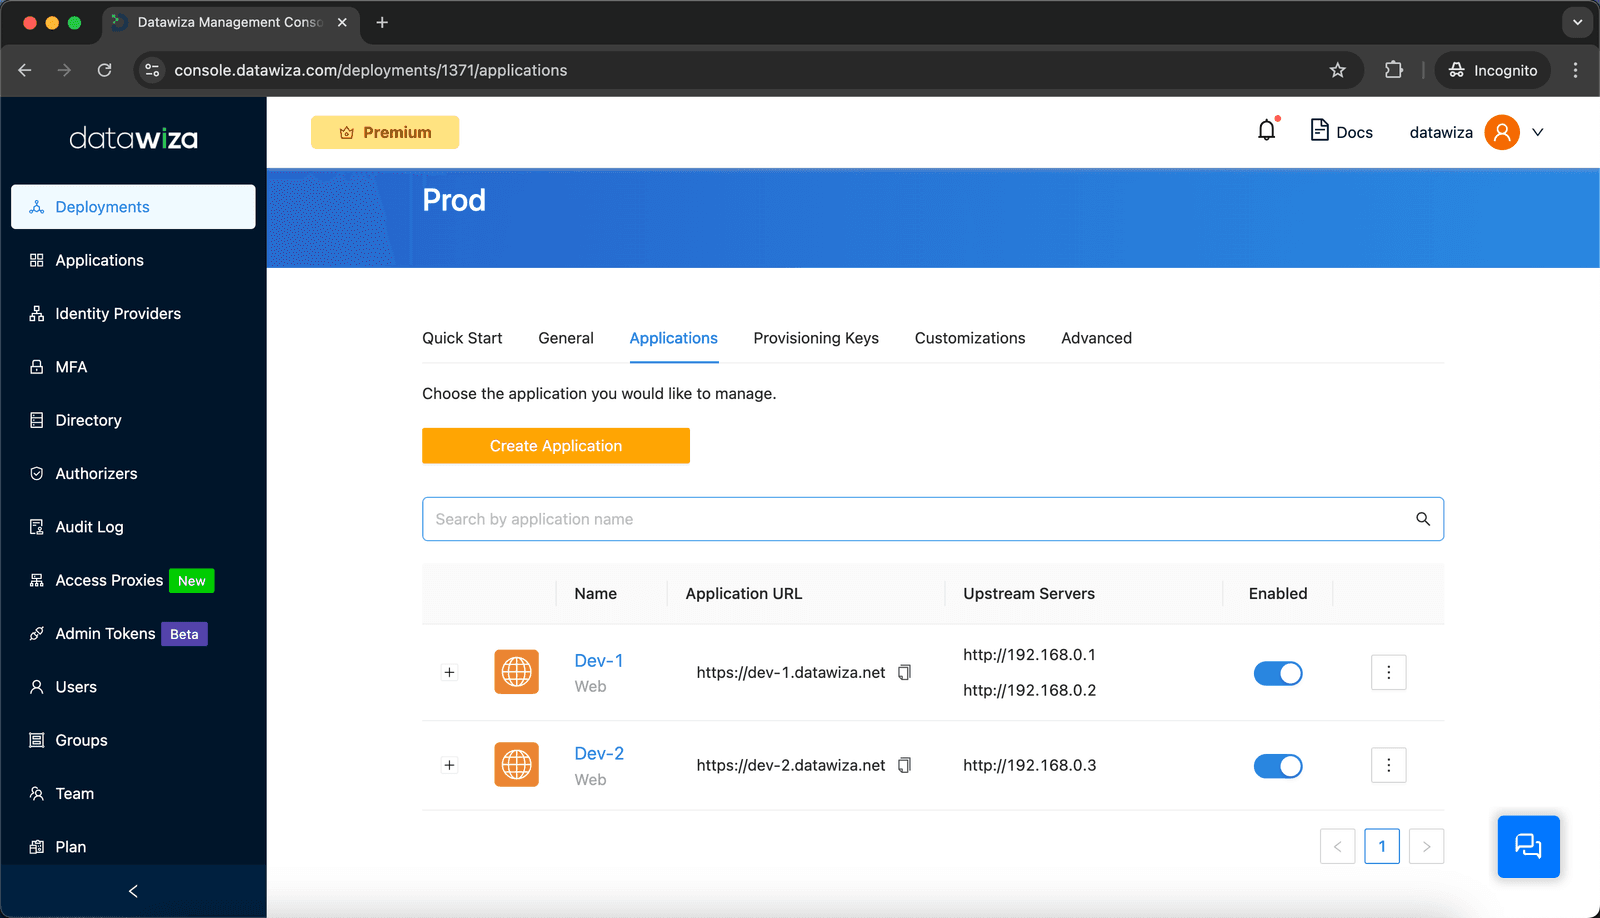Open the notifications bell
The width and height of the screenshot is (1600, 918).
click(1267, 131)
